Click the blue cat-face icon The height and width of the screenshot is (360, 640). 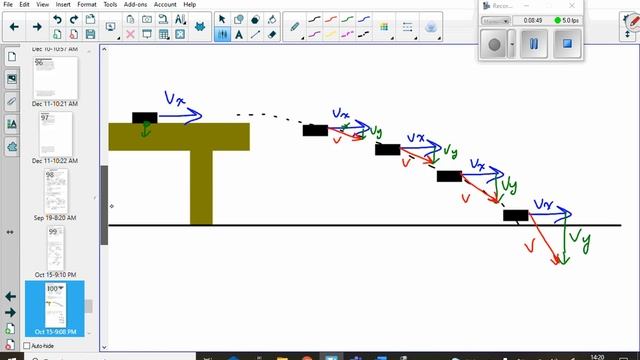(200, 27)
